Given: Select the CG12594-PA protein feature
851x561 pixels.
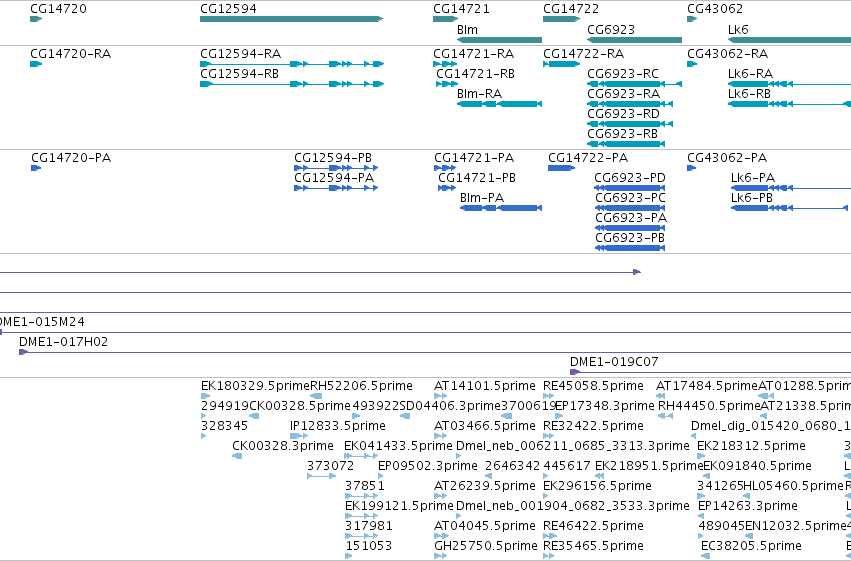Looking at the screenshot, I should click(336, 188).
